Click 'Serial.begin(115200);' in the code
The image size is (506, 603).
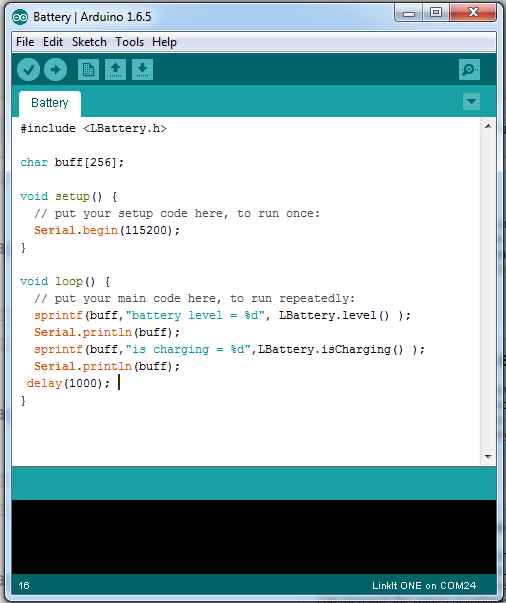(x=107, y=230)
